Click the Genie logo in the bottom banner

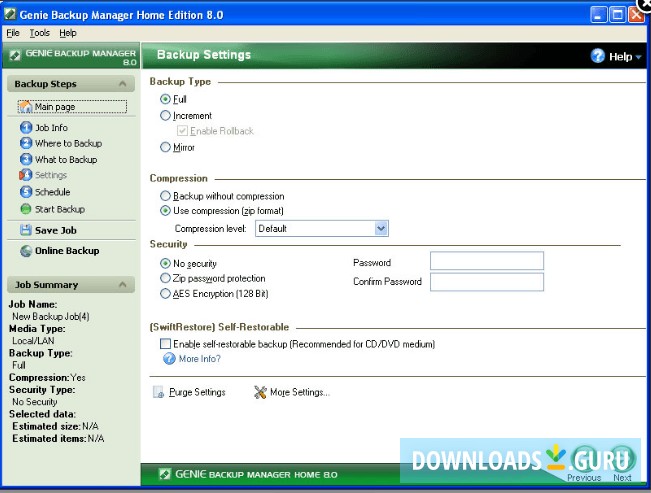pos(165,474)
